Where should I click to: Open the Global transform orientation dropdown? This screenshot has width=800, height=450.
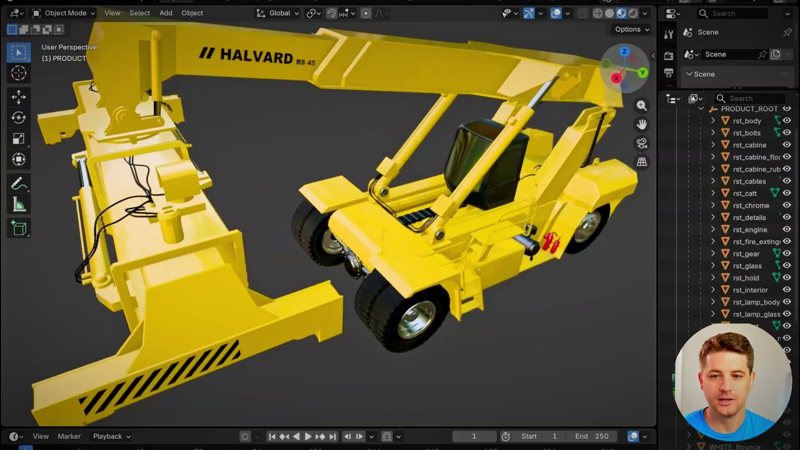tap(278, 13)
